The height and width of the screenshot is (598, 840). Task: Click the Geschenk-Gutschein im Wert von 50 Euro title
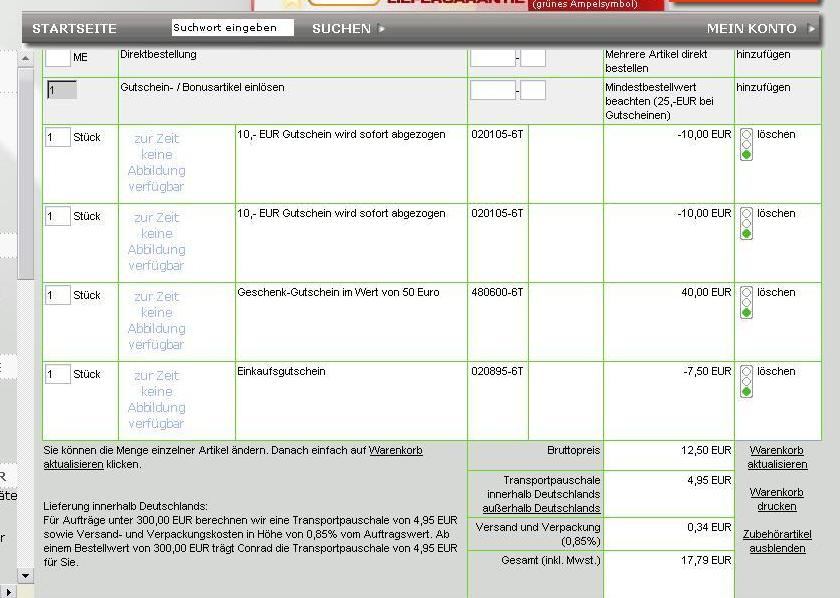pyautogui.click(x=338, y=293)
